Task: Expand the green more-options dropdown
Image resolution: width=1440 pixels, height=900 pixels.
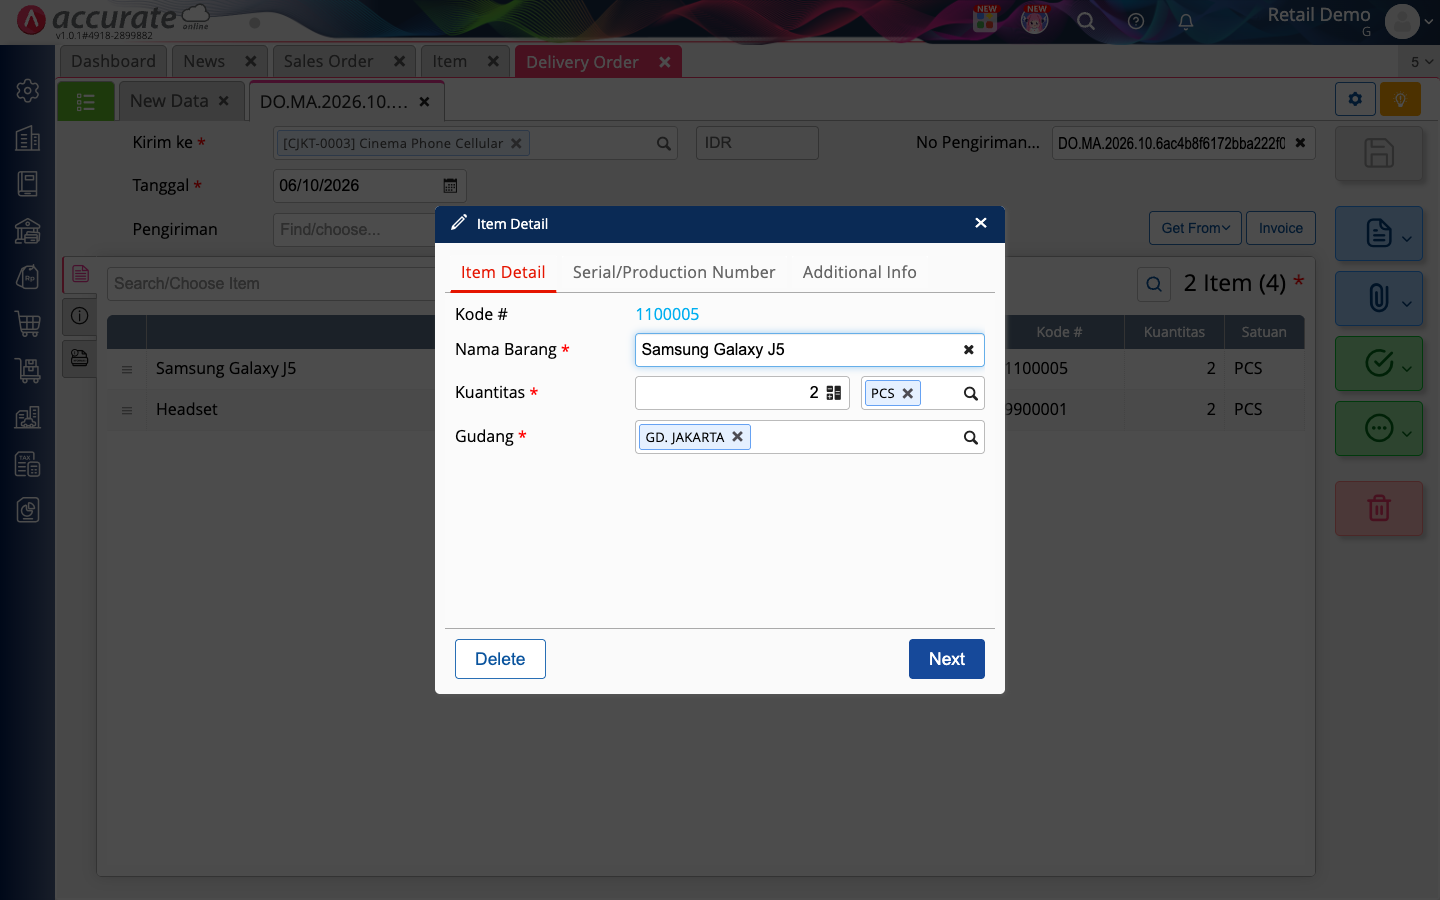Action: tap(1379, 428)
